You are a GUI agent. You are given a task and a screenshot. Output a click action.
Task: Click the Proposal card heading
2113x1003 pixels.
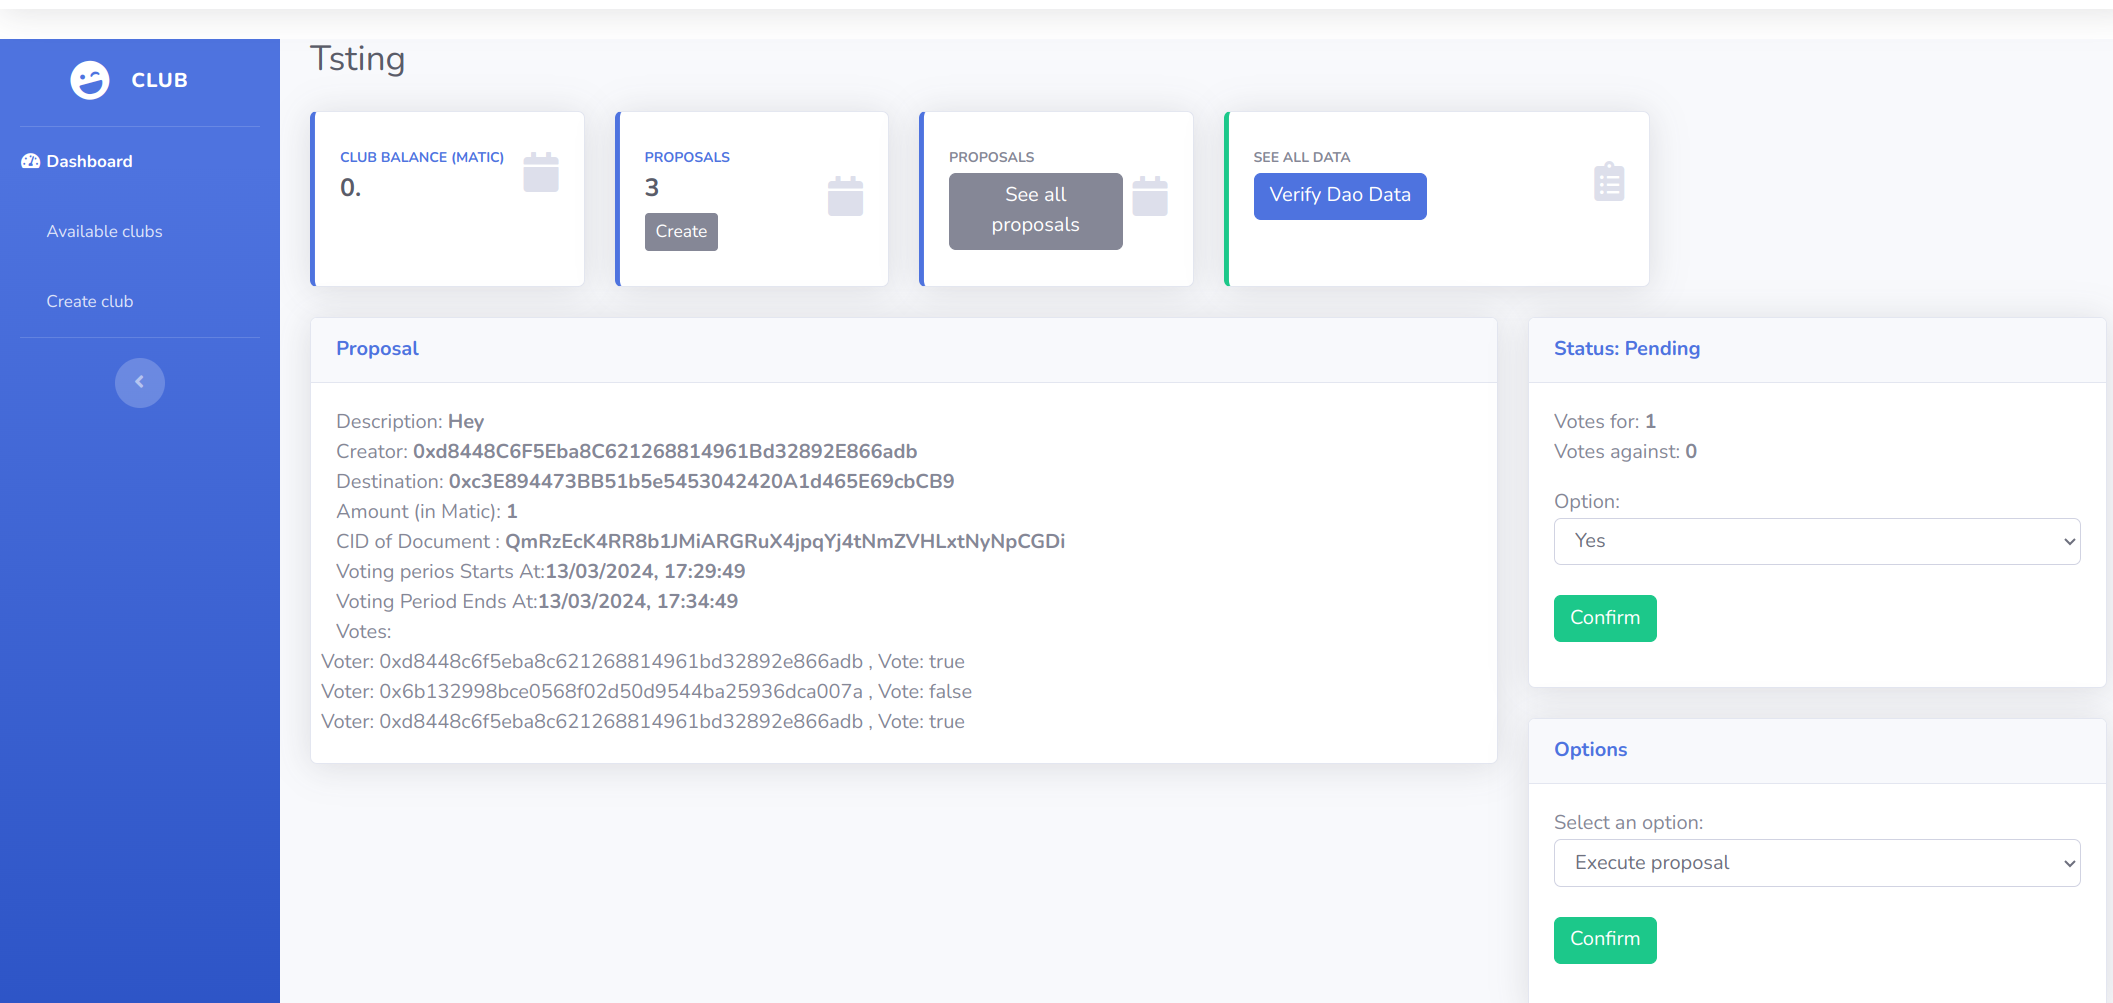click(377, 348)
